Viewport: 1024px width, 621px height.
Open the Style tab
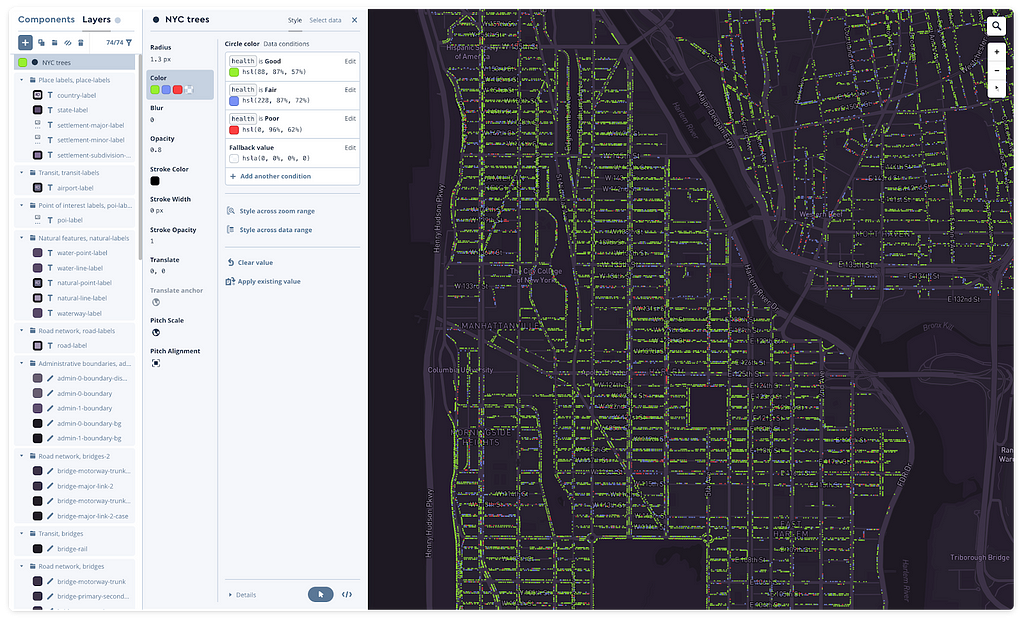(295, 20)
